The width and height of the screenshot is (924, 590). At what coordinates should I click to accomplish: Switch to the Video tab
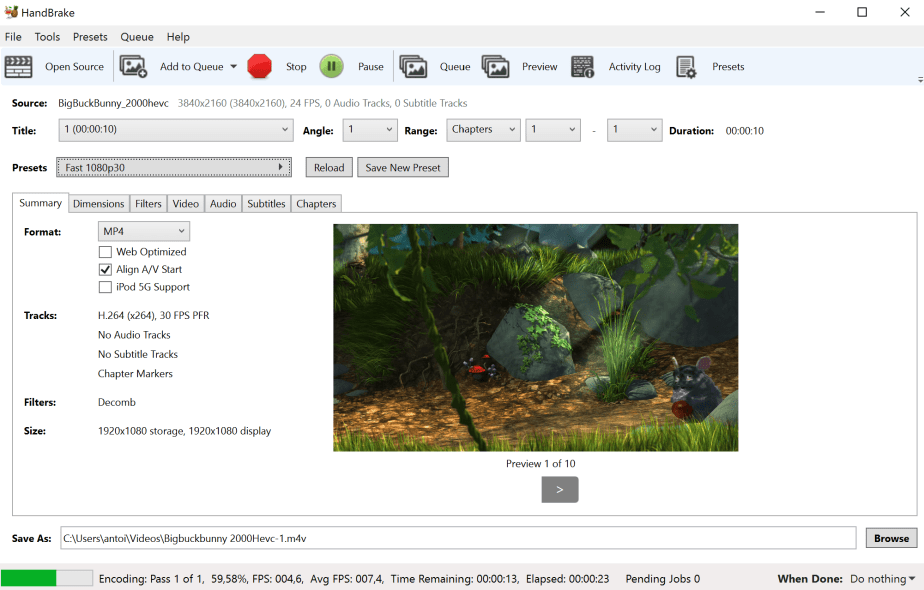[186, 203]
